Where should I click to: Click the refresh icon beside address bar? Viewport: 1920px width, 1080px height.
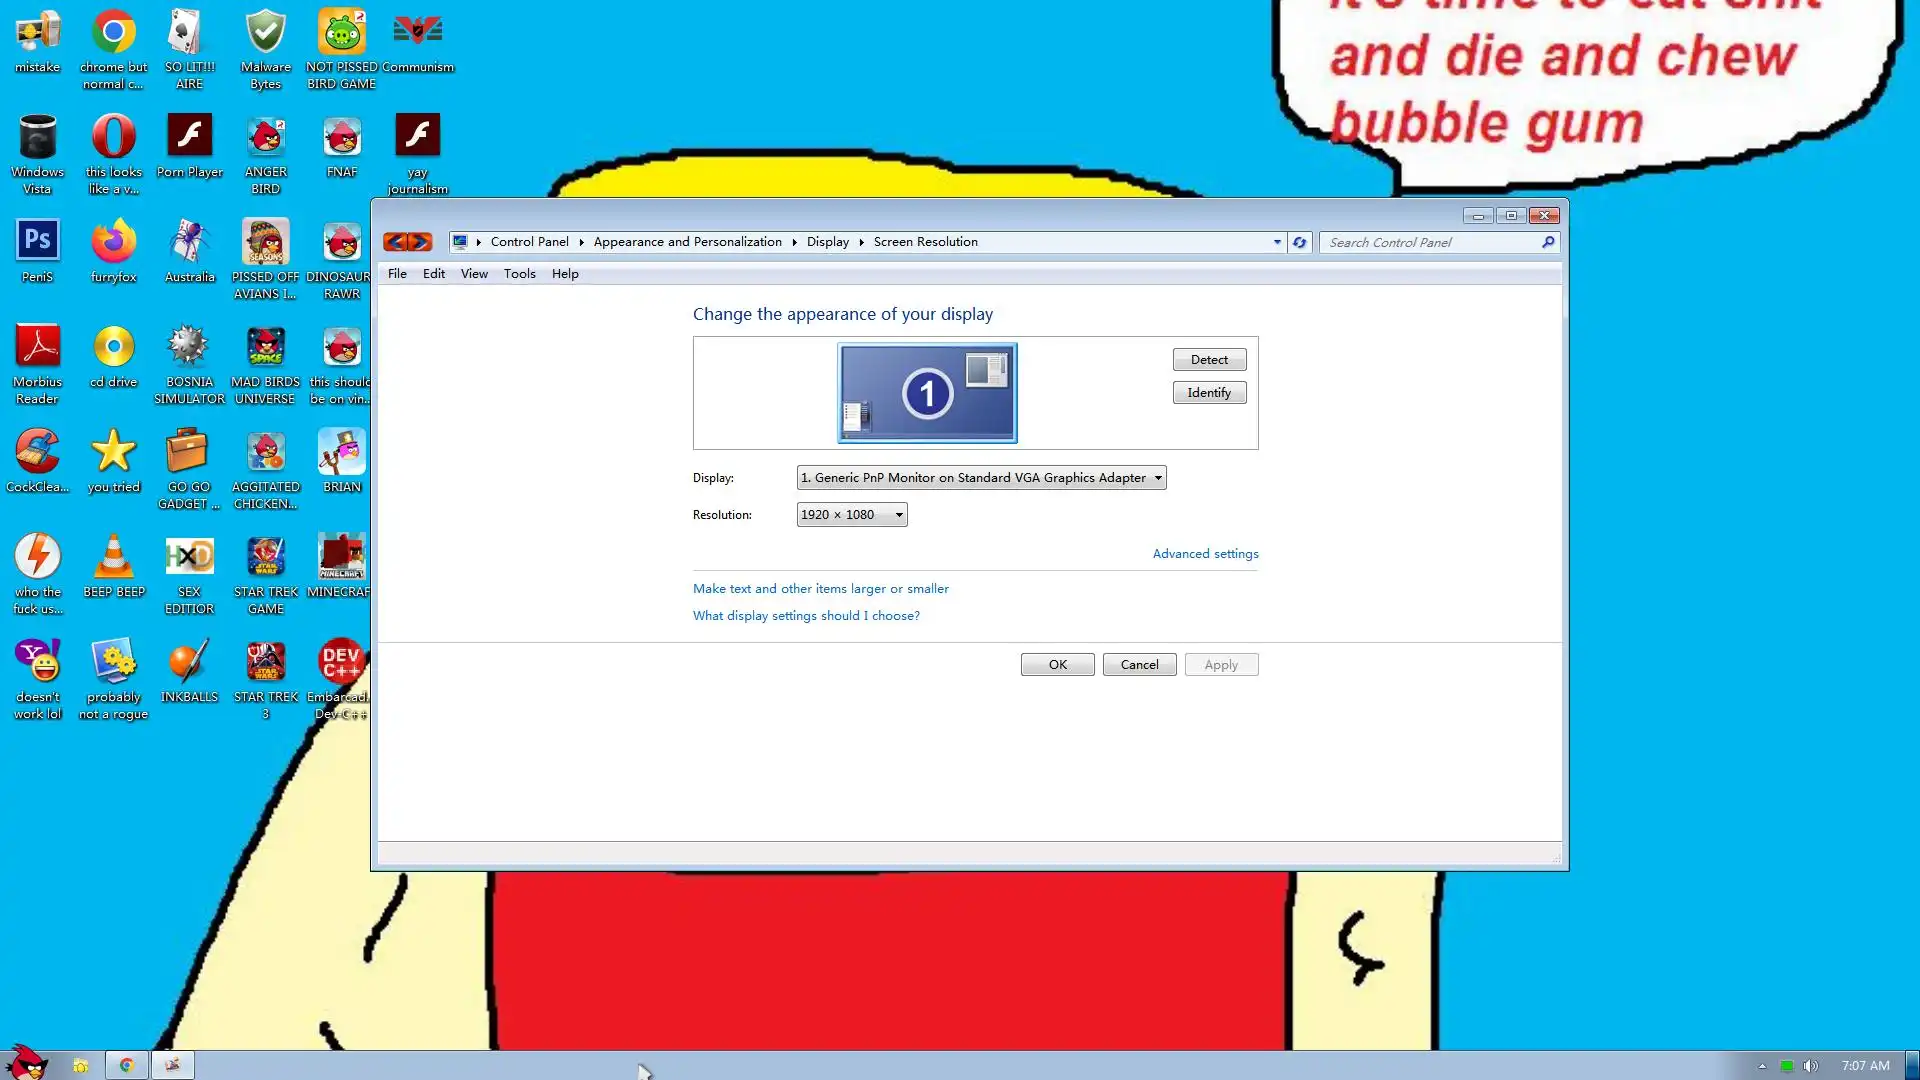1299,242
